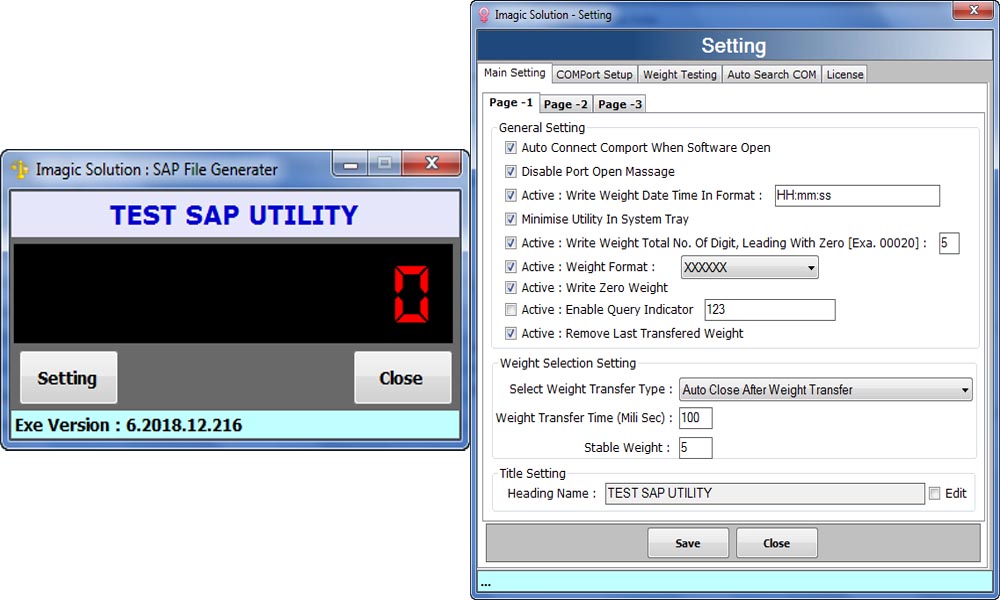Open the COMPort Setup tab
This screenshot has height=600, width=1000.
point(594,75)
